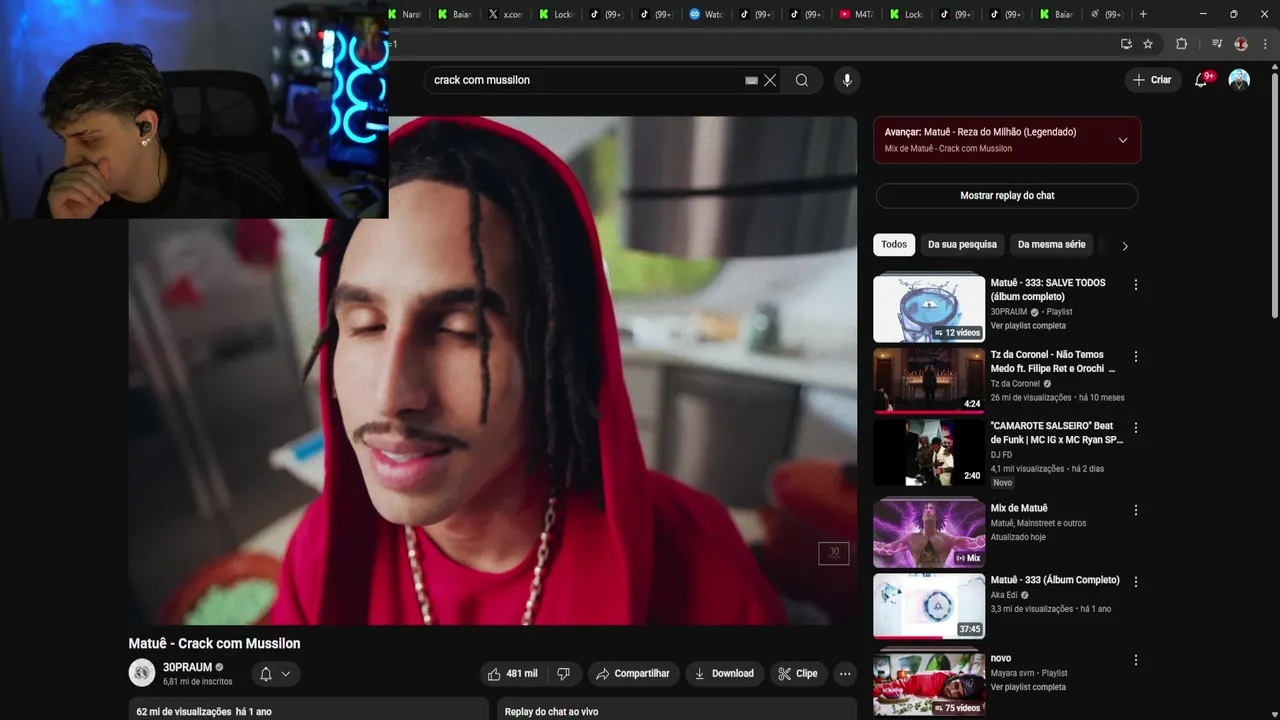Open more actions ellipsis below the video
1280x720 pixels.
[845, 674]
